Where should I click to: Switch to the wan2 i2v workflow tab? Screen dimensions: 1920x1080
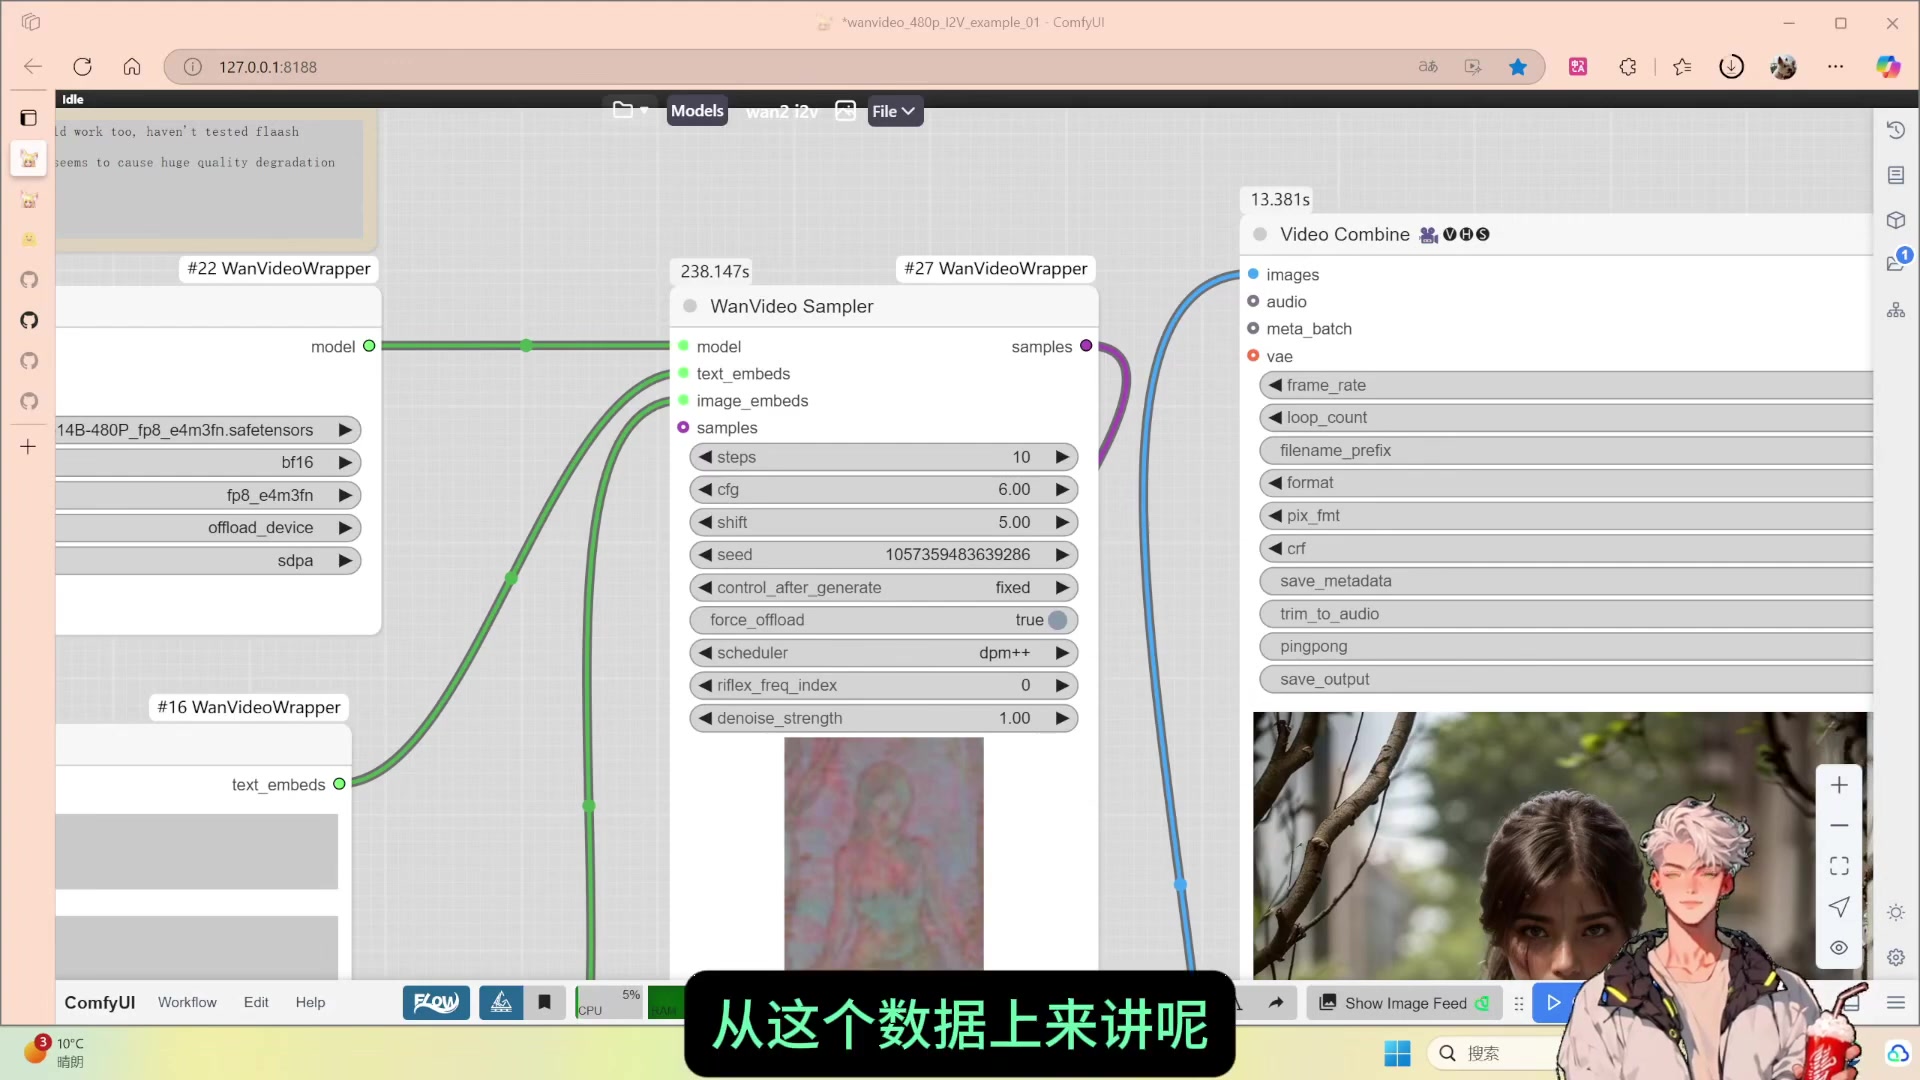click(x=782, y=111)
